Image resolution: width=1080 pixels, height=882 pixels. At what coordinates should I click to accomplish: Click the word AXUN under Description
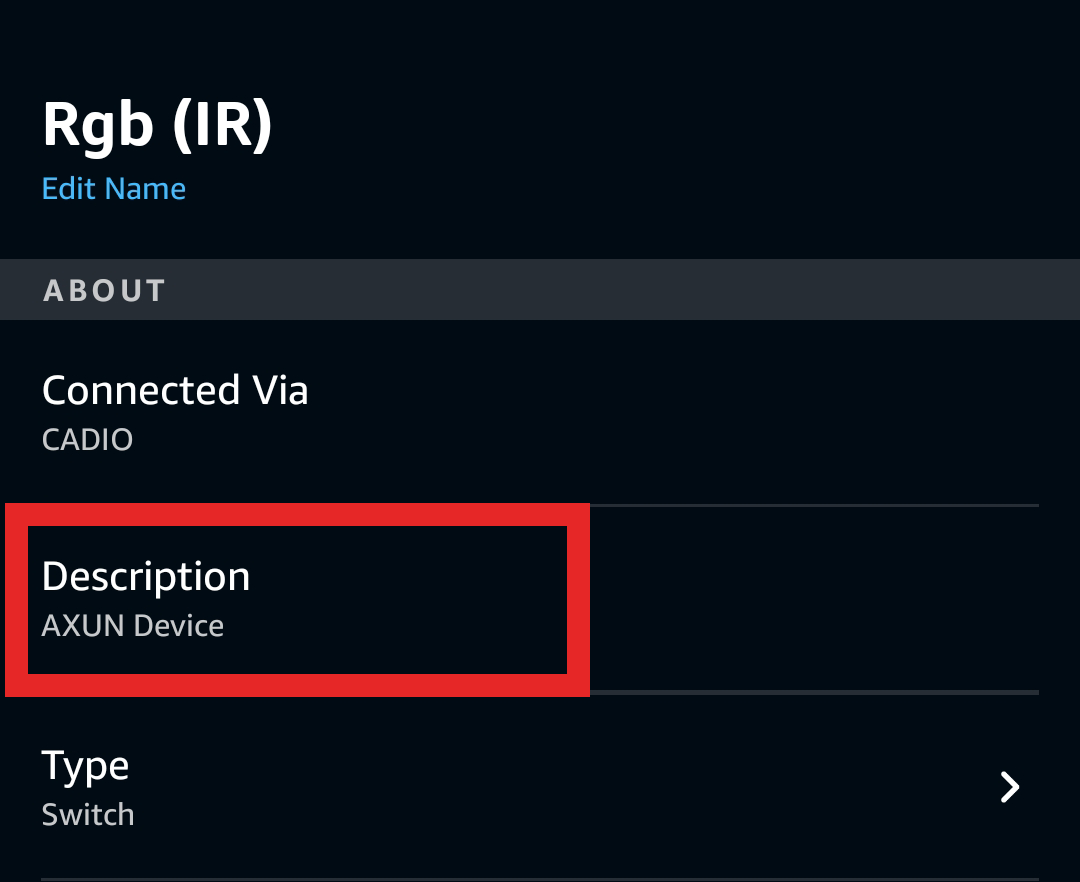[x=84, y=627]
